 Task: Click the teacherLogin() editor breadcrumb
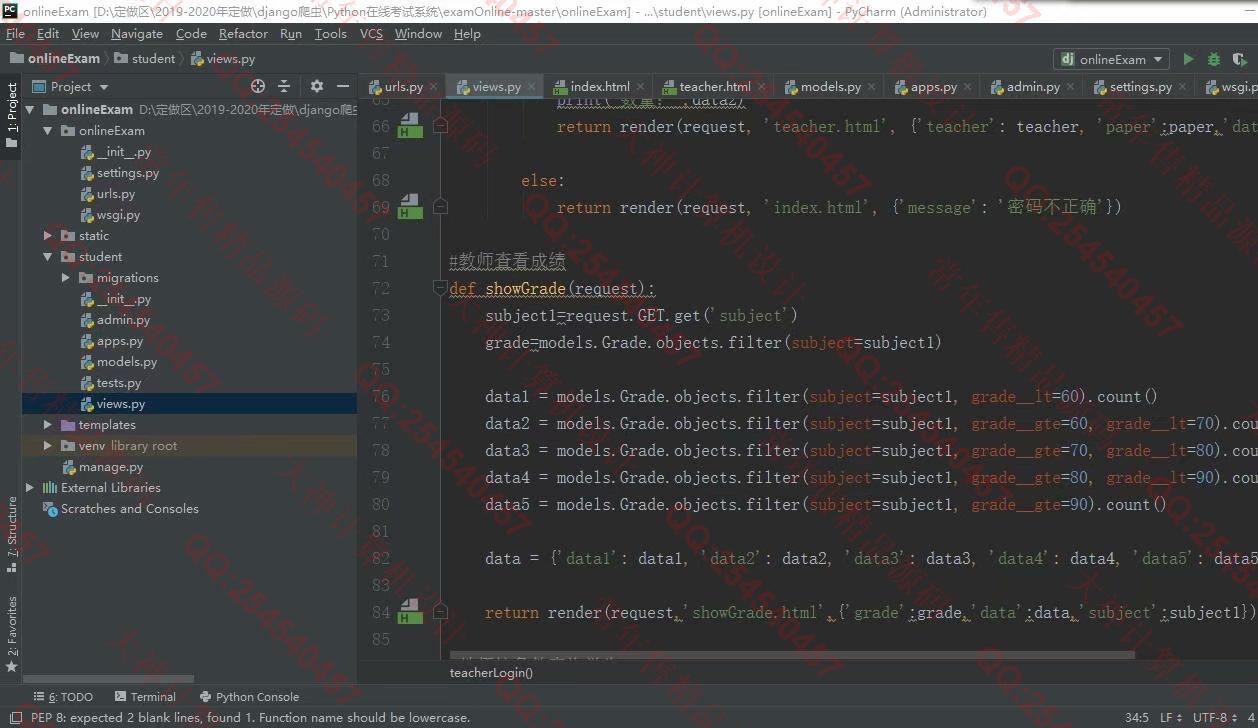click(x=491, y=673)
